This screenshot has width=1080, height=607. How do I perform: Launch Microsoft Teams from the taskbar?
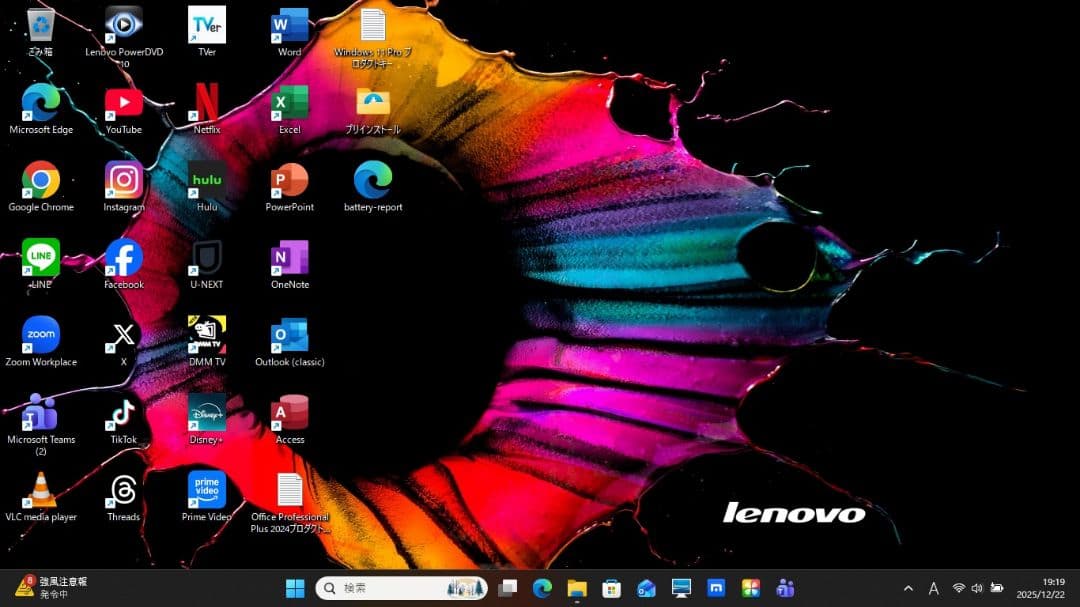coord(785,588)
